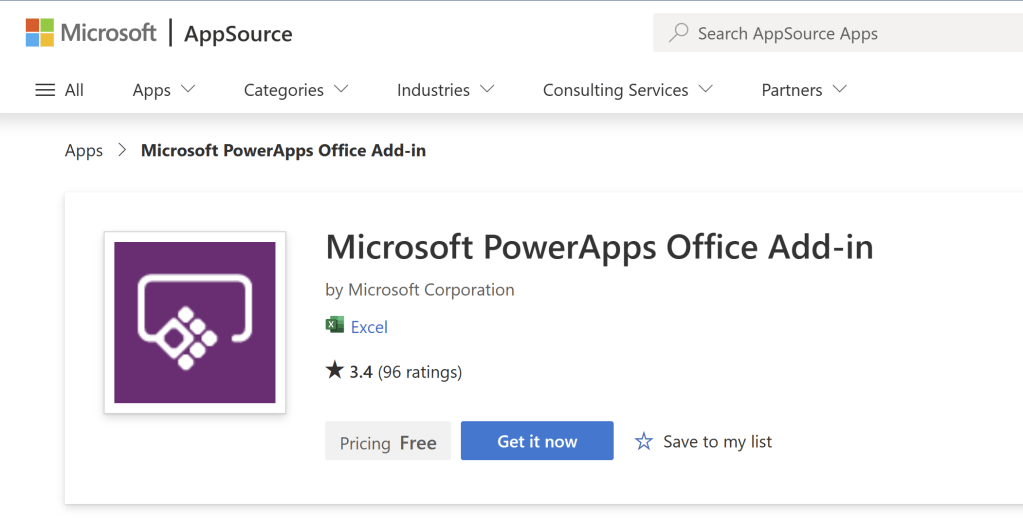Click the Microsoft Corporation publisher name
The width and height of the screenshot is (1023, 521).
coord(431,290)
